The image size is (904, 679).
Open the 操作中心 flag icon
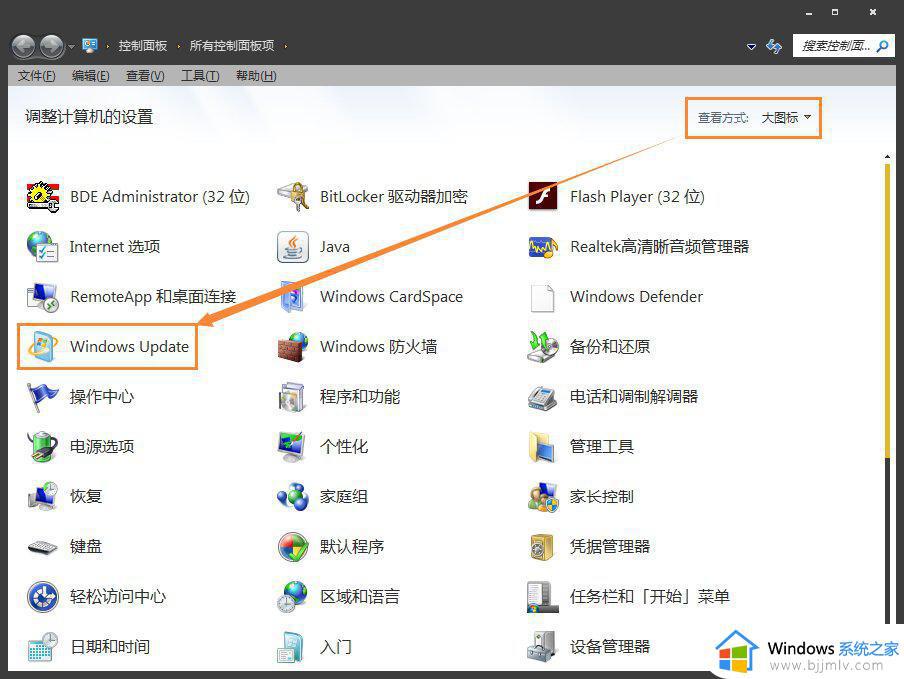(x=43, y=397)
